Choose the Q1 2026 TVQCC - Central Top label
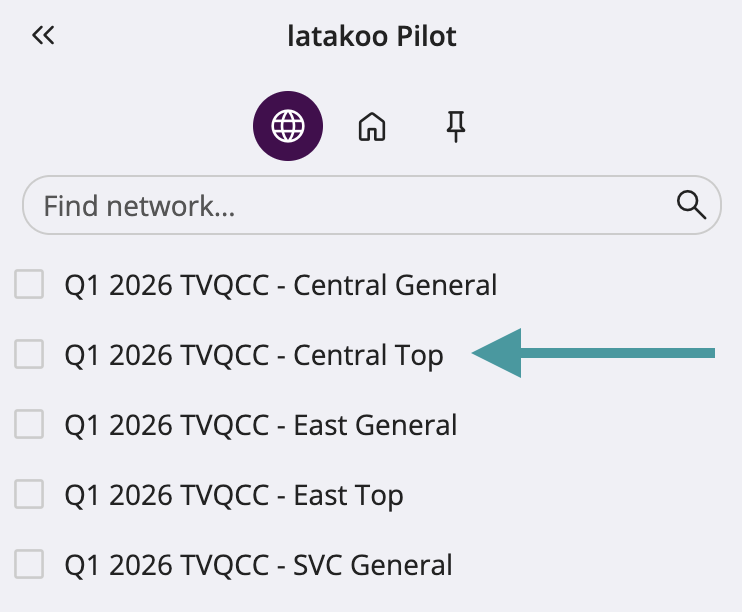The height and width of the screenshot is (612, 742). 253,355
